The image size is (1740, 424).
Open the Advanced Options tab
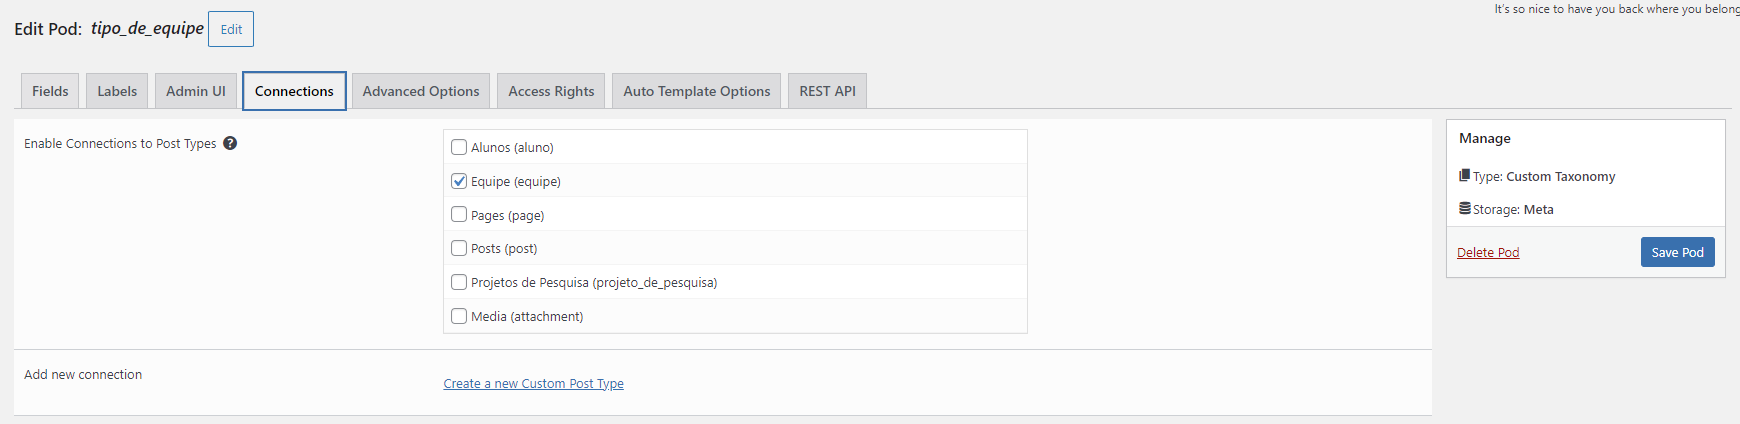(421, 91)
